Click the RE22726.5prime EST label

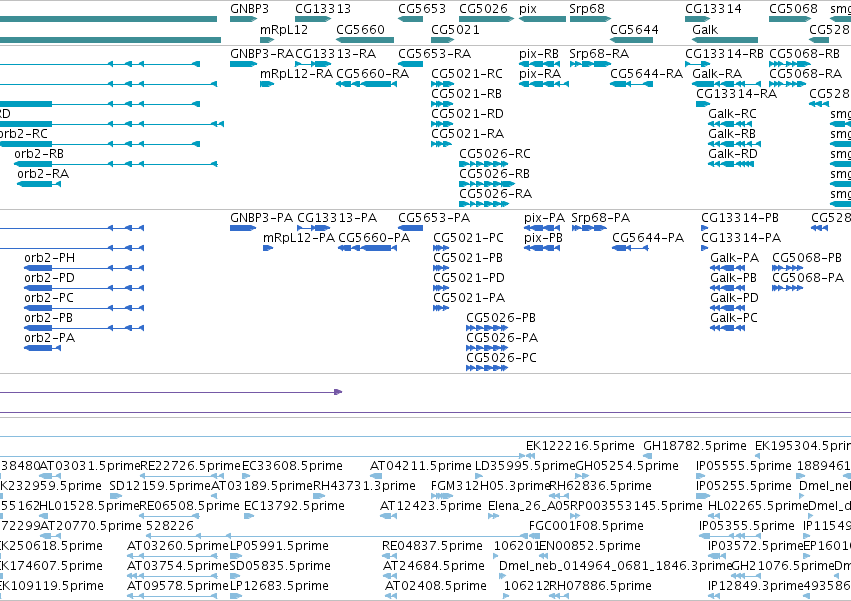pyautogui.click(x=190, y=466)
